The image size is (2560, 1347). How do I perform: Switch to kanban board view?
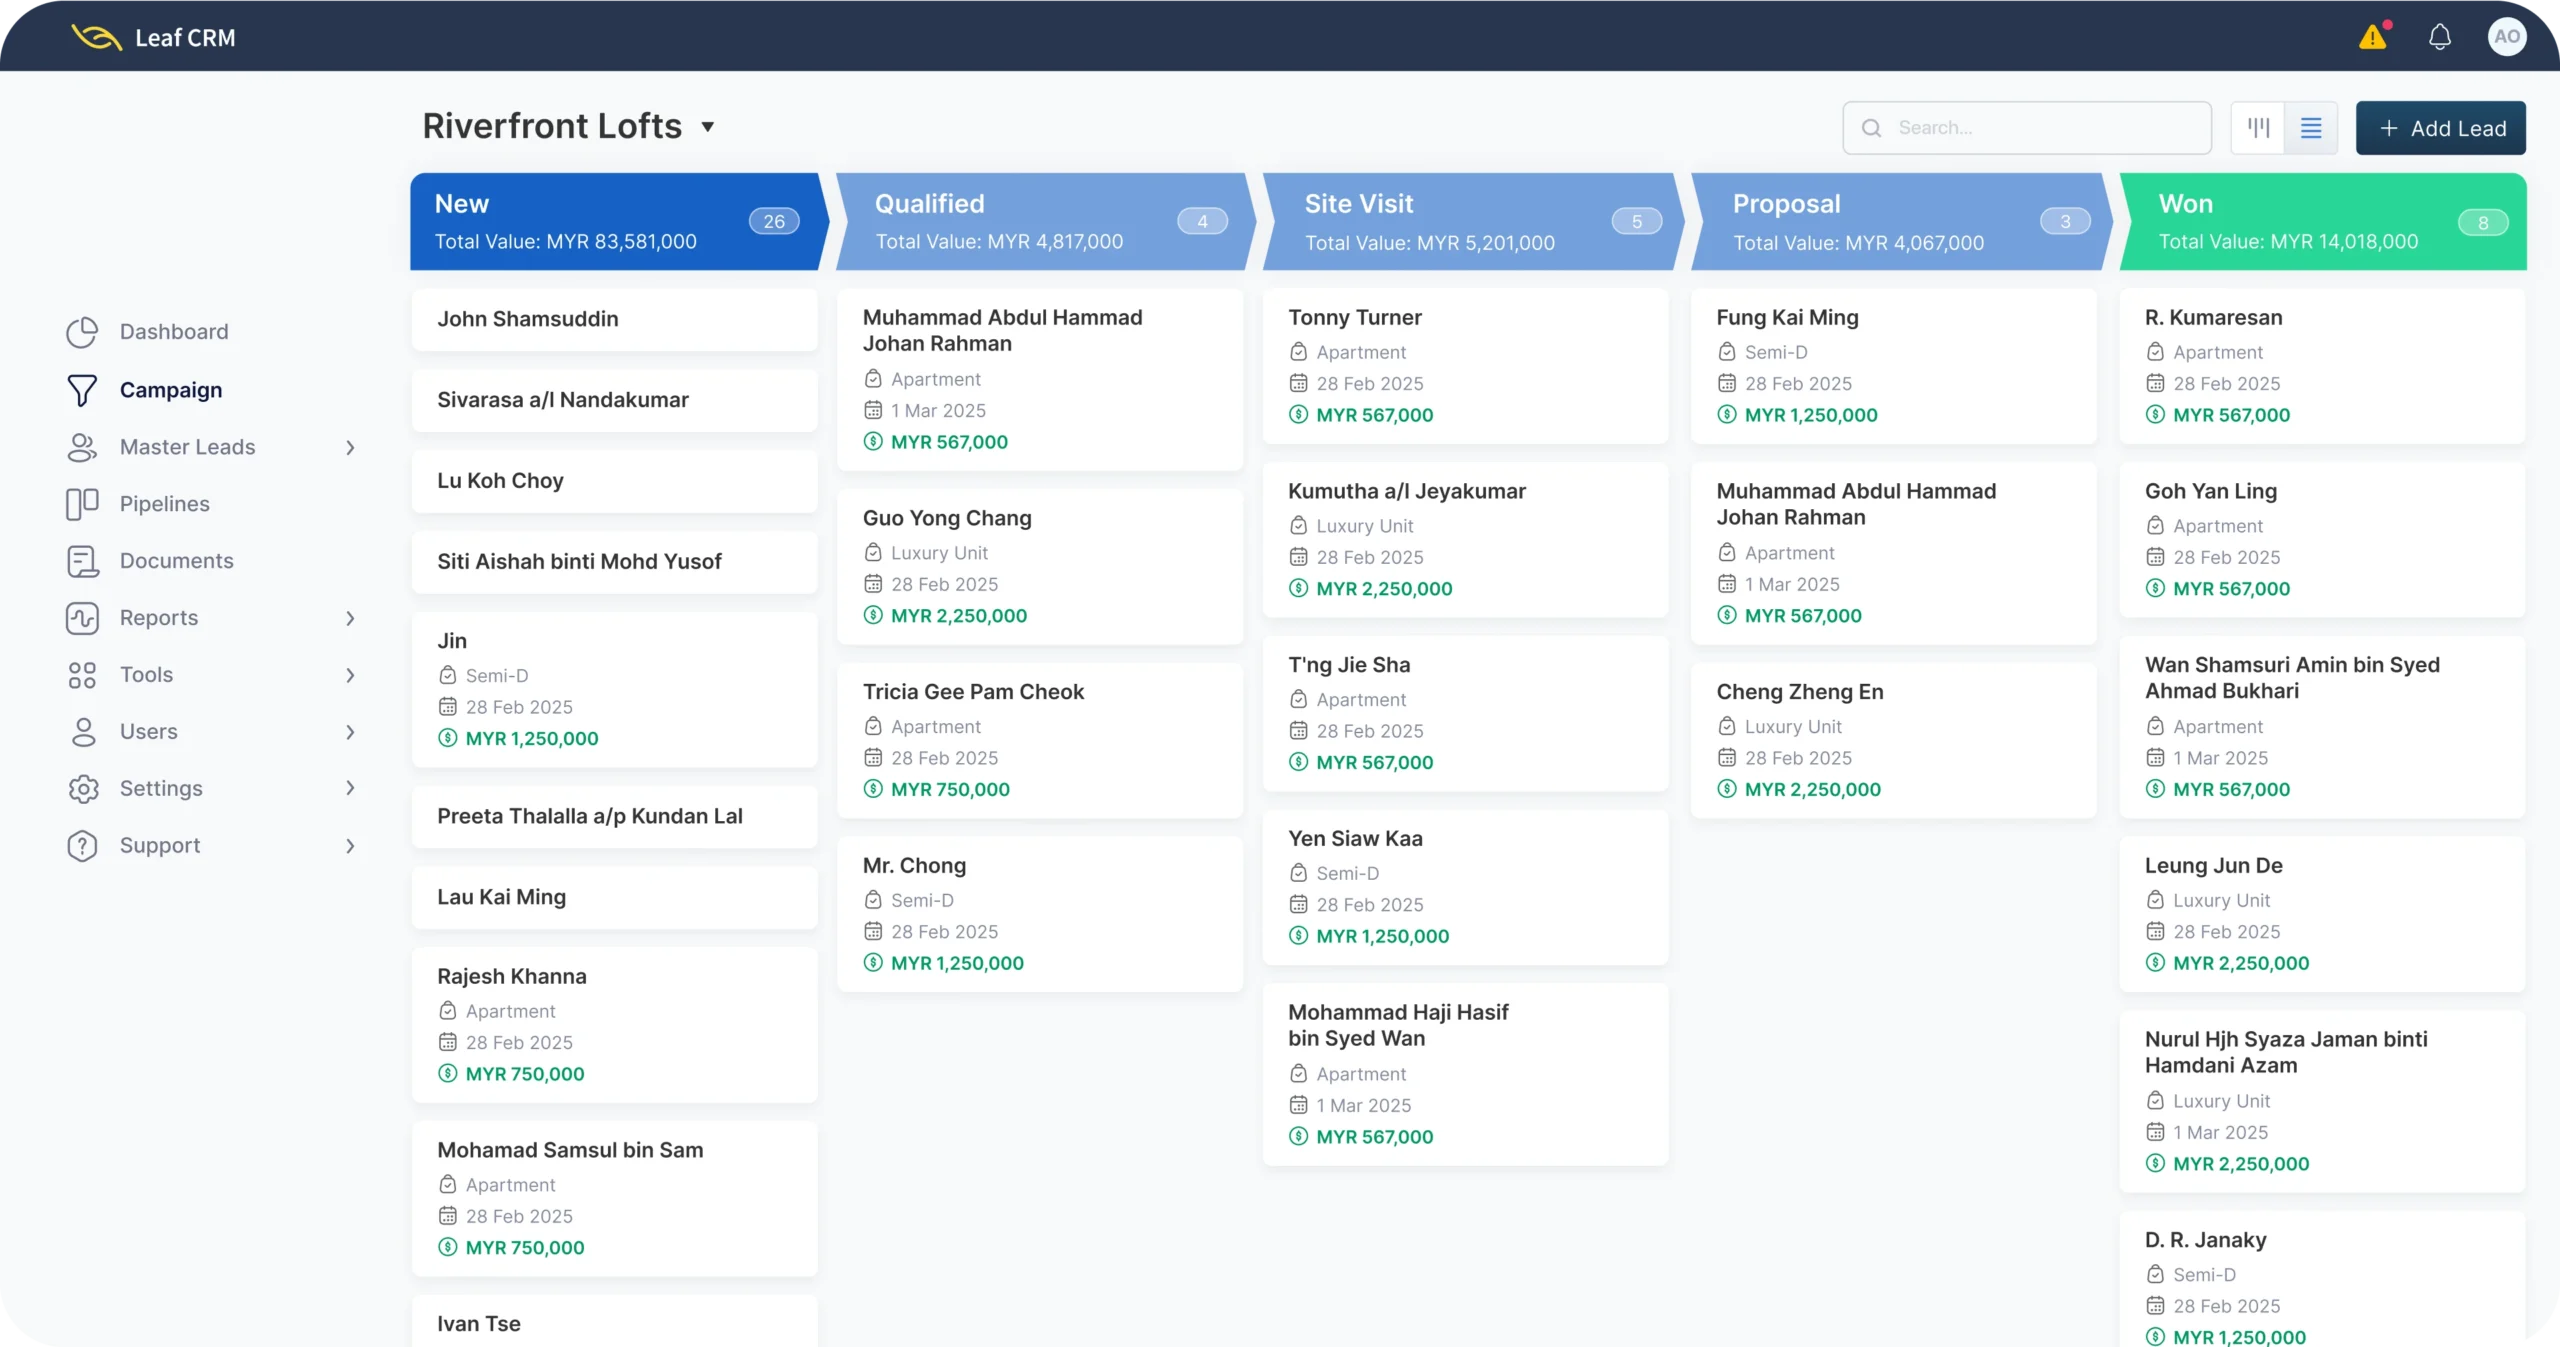point(2258,128)
